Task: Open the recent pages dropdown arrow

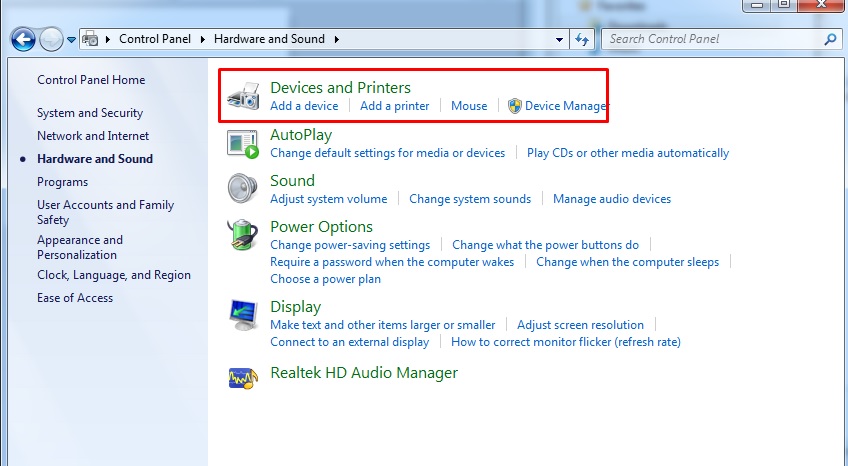Action: click(71, 39)
